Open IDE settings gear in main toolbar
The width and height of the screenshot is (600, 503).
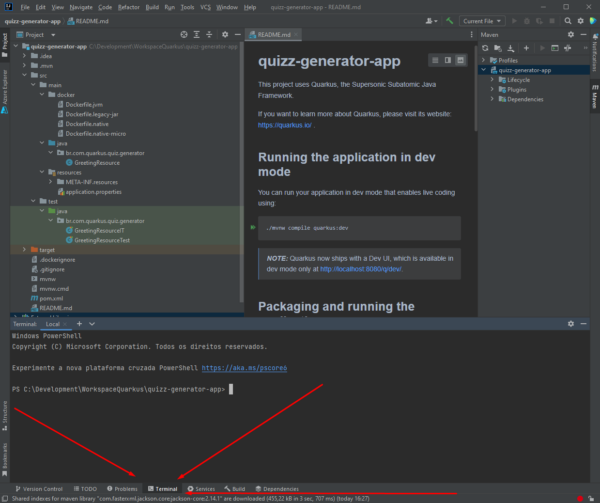[x=580, y=21]
